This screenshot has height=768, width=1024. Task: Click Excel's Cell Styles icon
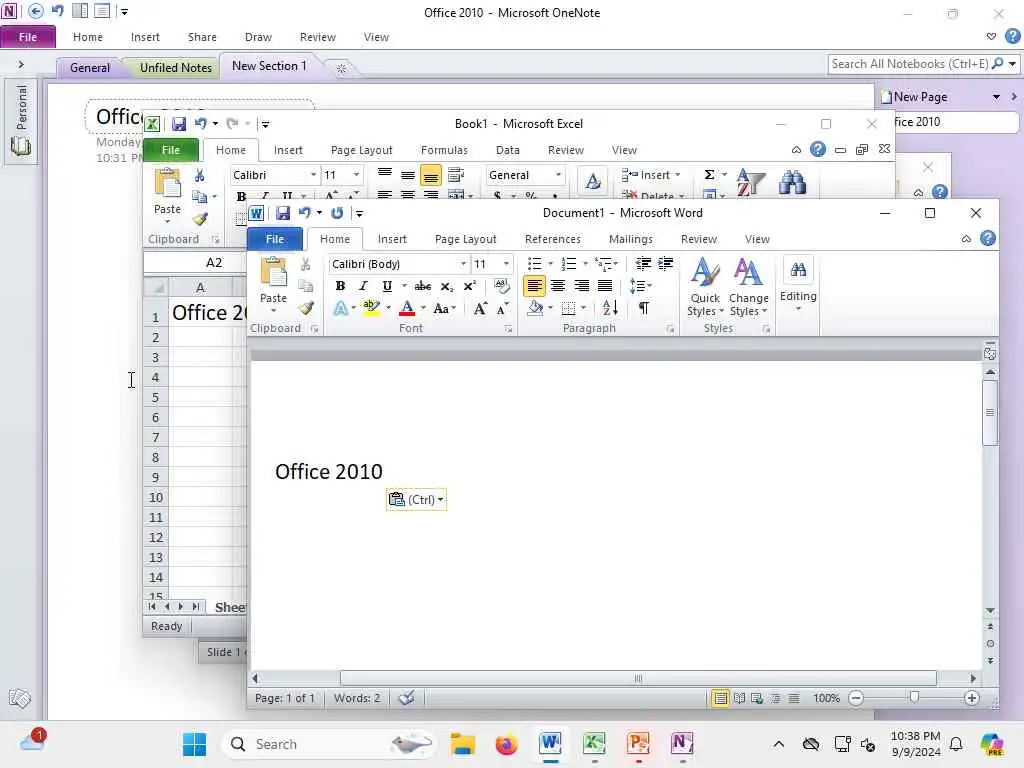593,181
